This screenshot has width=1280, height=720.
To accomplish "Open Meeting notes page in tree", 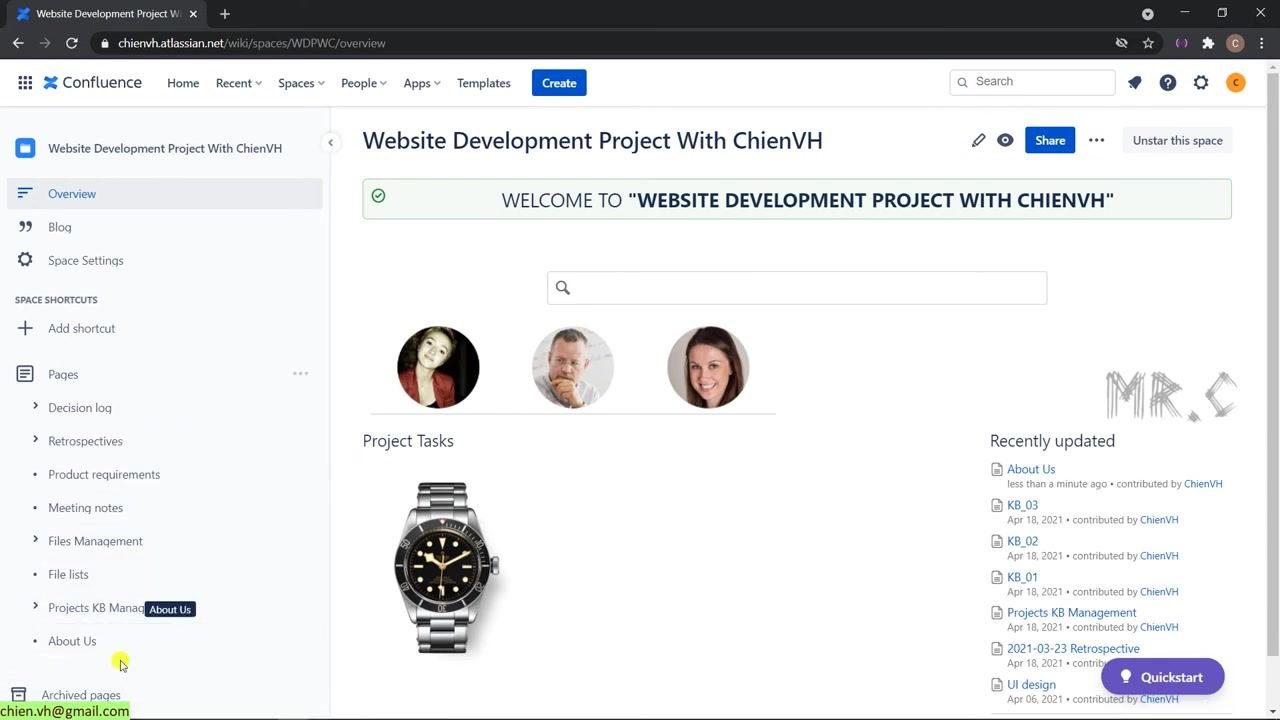I will click(x=85, y=507).
